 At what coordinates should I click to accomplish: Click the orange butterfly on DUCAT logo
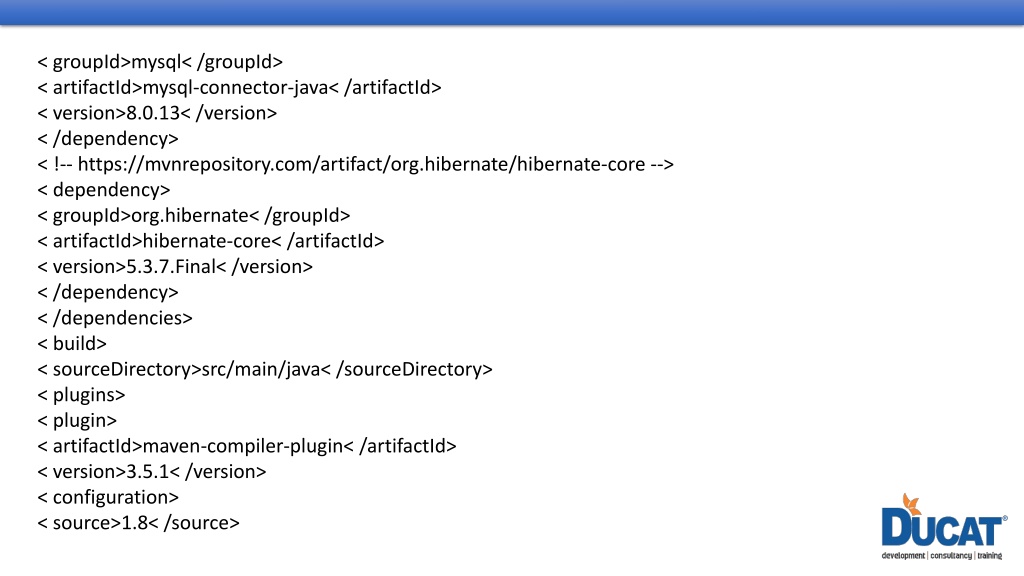point(912,504)
